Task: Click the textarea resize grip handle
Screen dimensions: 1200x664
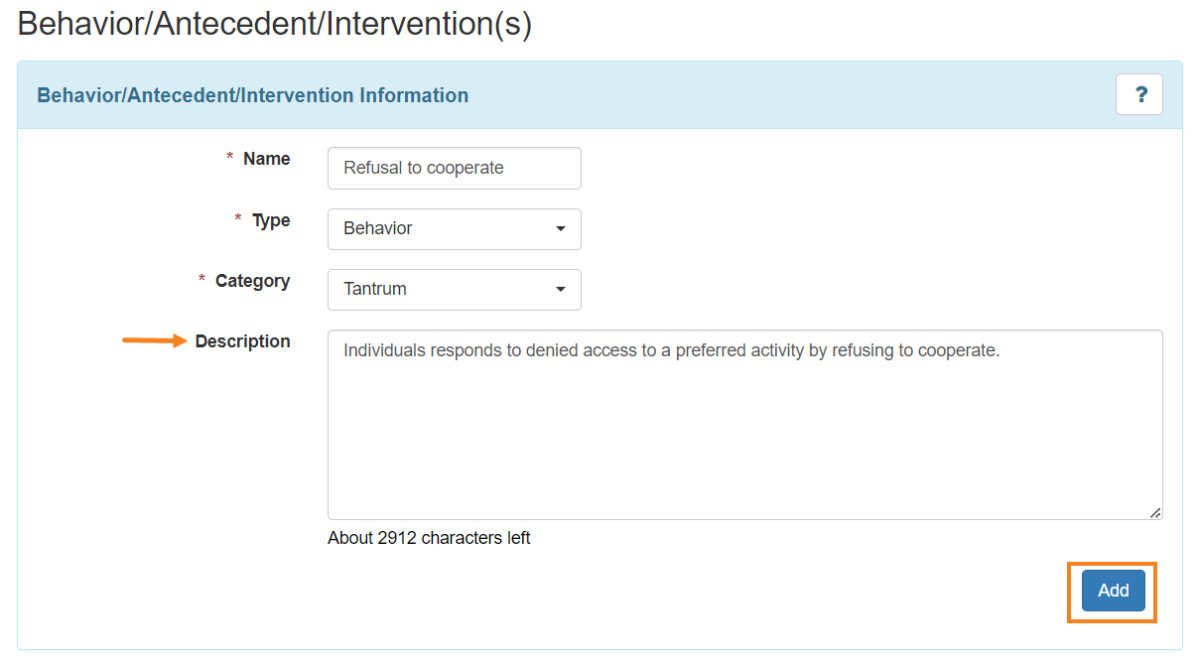Action: pyautogui.click(x=1155, y=513)
